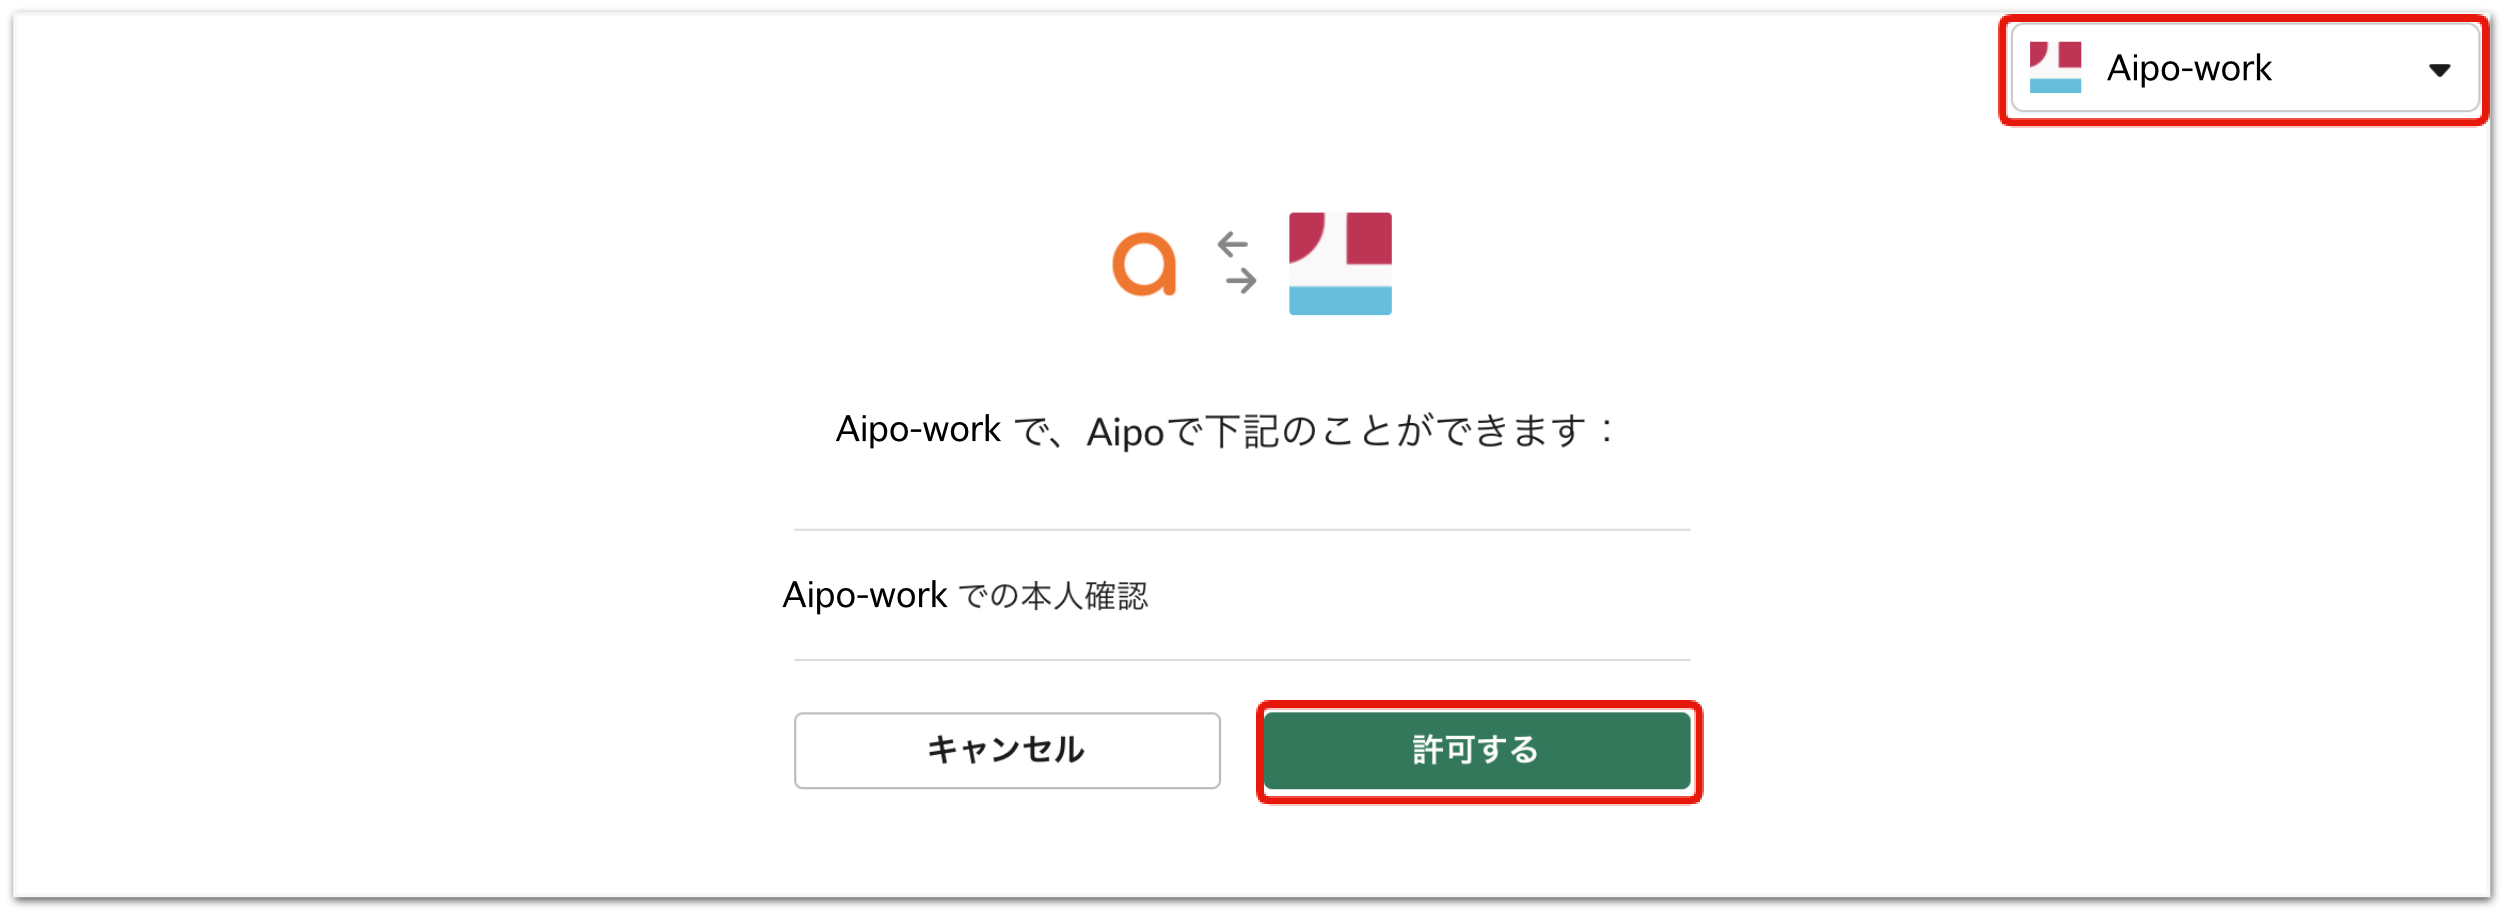This screenshot has width=2508, height=916.
Task: Click the キャンセル cancel button
Action: tap(1007, 751)
